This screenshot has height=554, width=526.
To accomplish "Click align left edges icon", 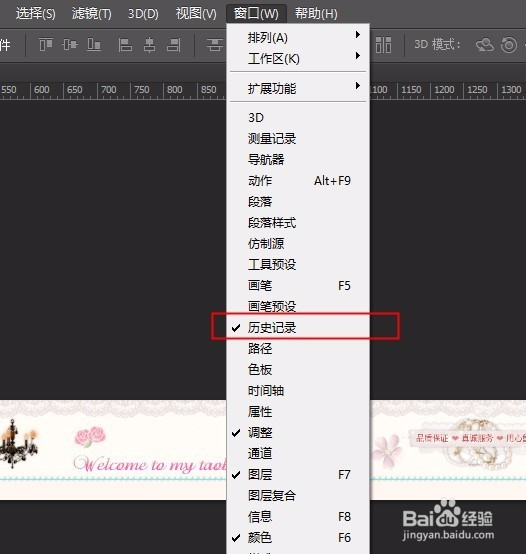I will pyautogui.click(x=125, y=45).
